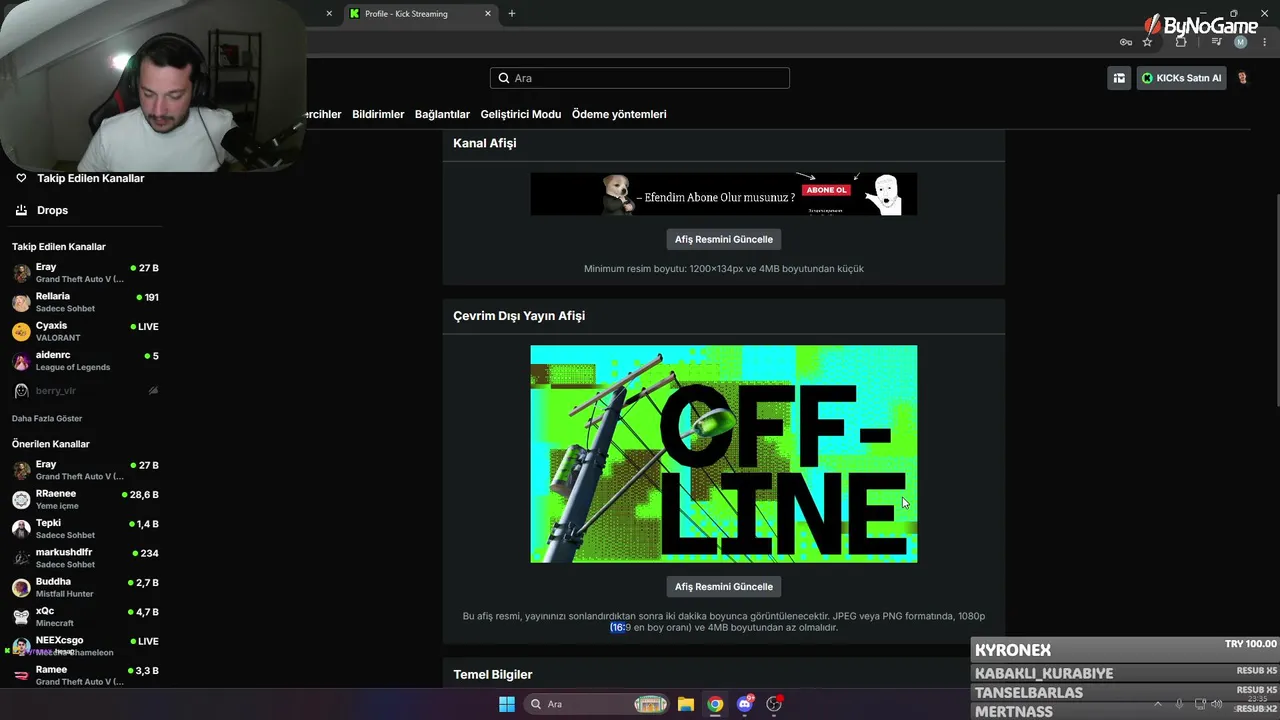Open Discord from the taskbar
This screenshot has height=720, width=1280.
[745, 704]
